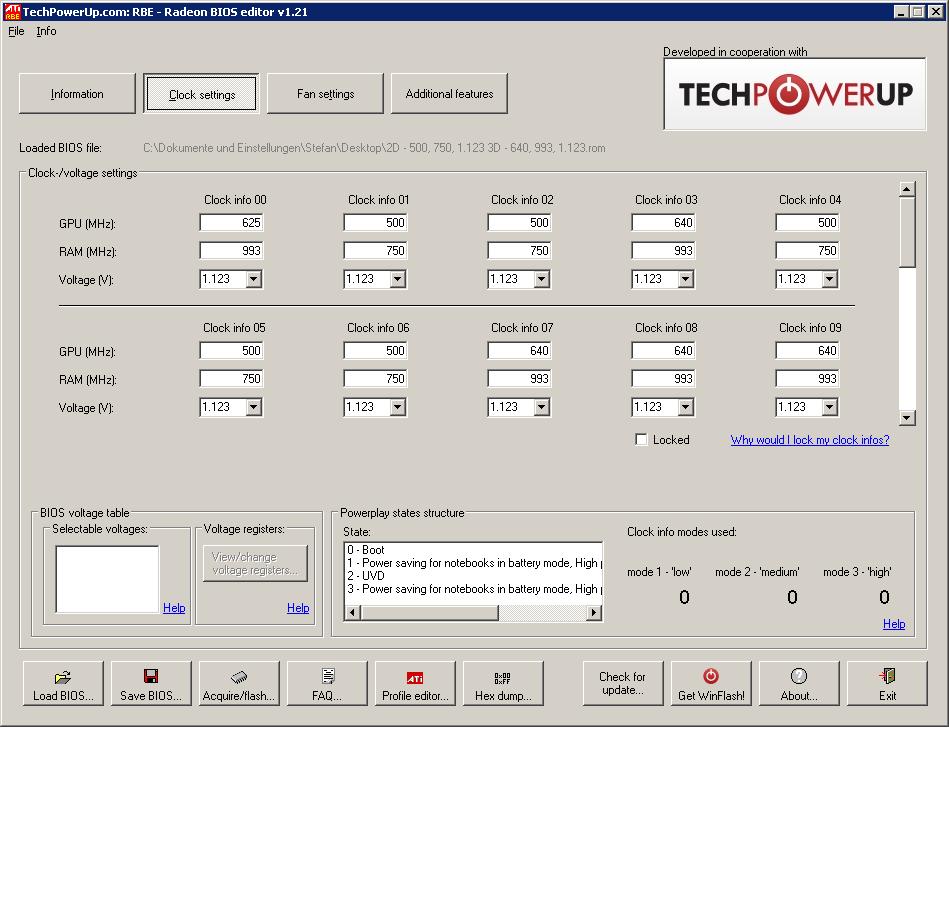Toggle the Locked checkbox
949x897 pixels.
(x=641, y=439)
